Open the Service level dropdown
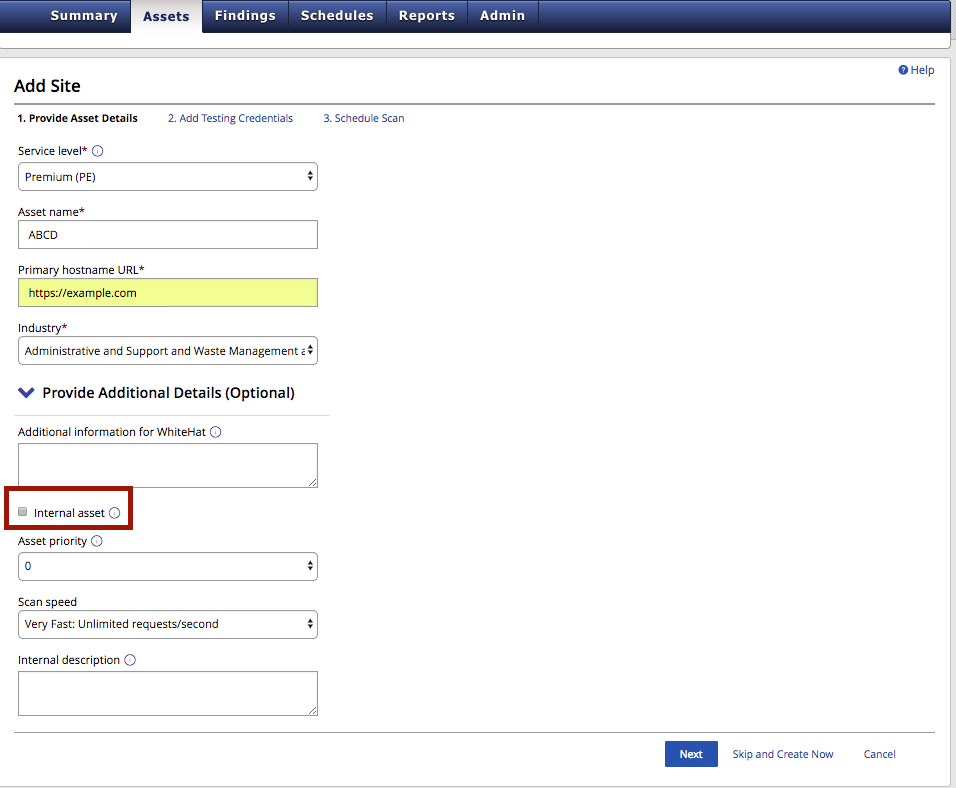This screenshot has height=788, width=956. (167, 176)
